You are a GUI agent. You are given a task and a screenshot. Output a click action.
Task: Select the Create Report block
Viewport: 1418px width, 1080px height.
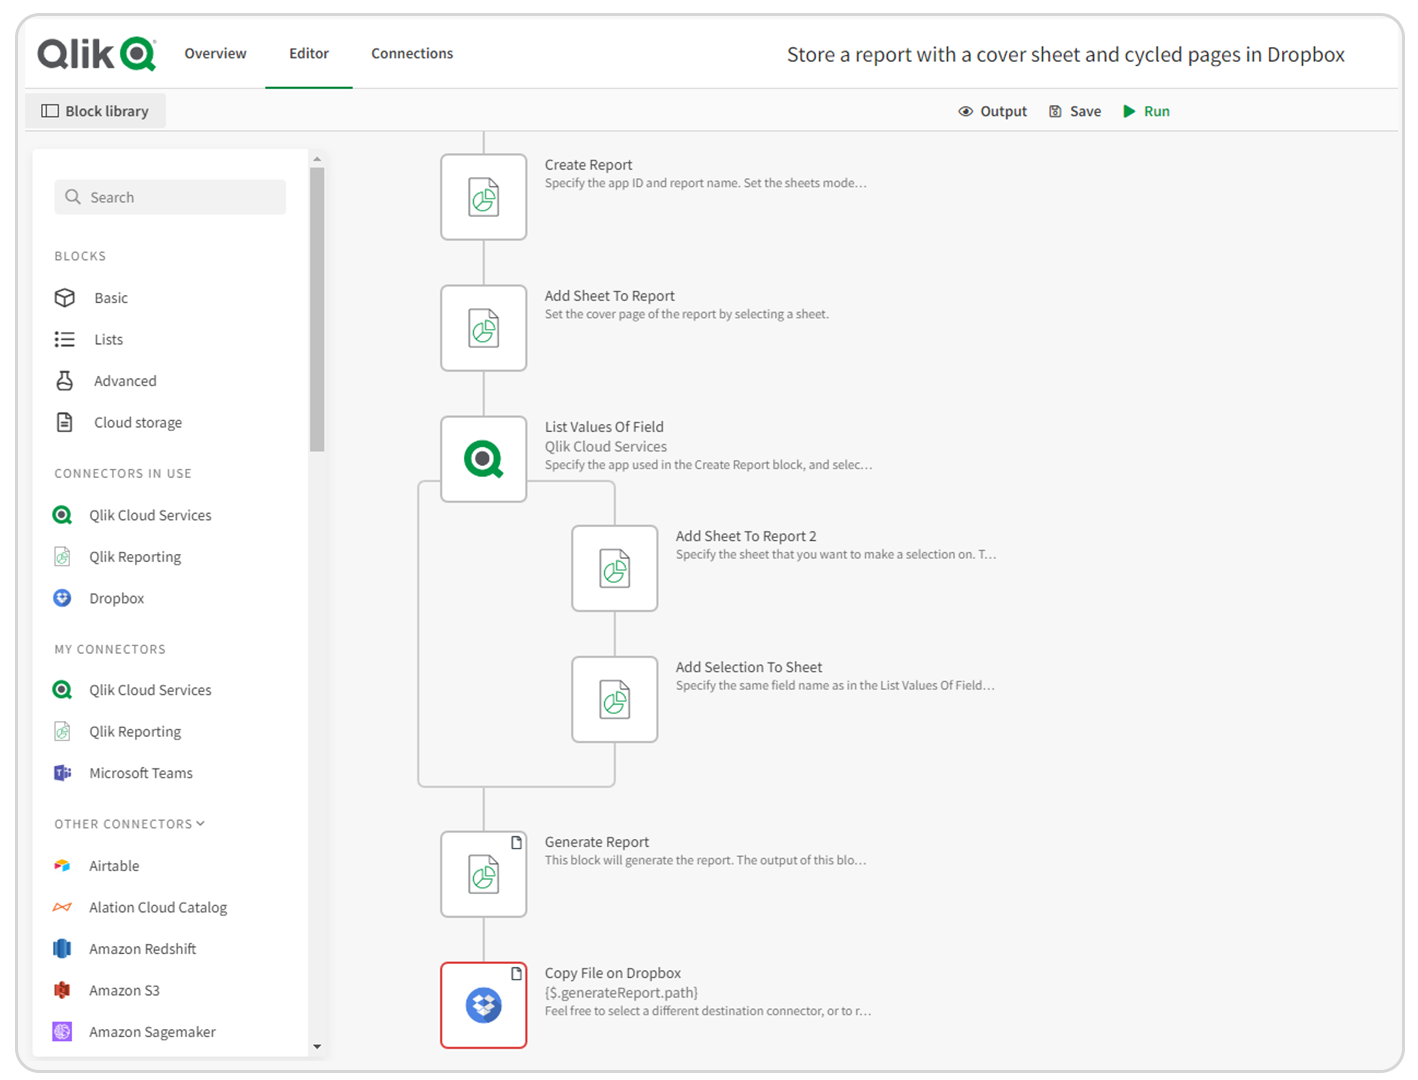point(484,197)
